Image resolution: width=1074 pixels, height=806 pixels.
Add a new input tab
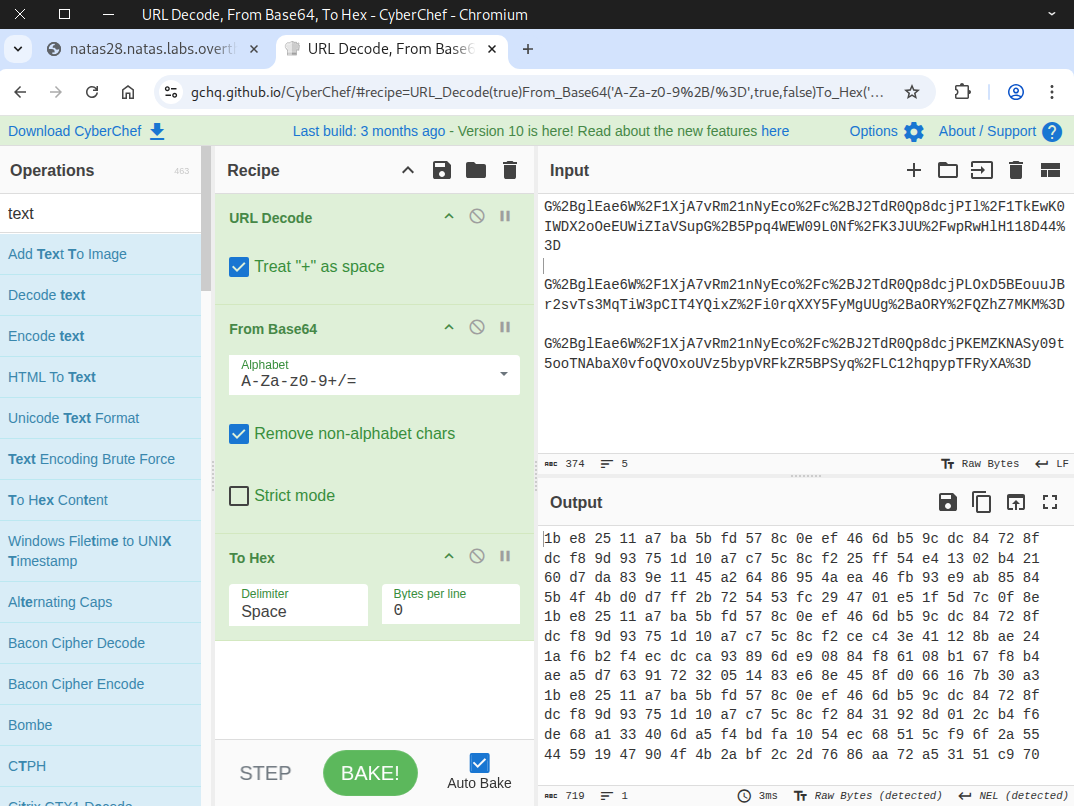pyautogui.click(x=913, y=170)
